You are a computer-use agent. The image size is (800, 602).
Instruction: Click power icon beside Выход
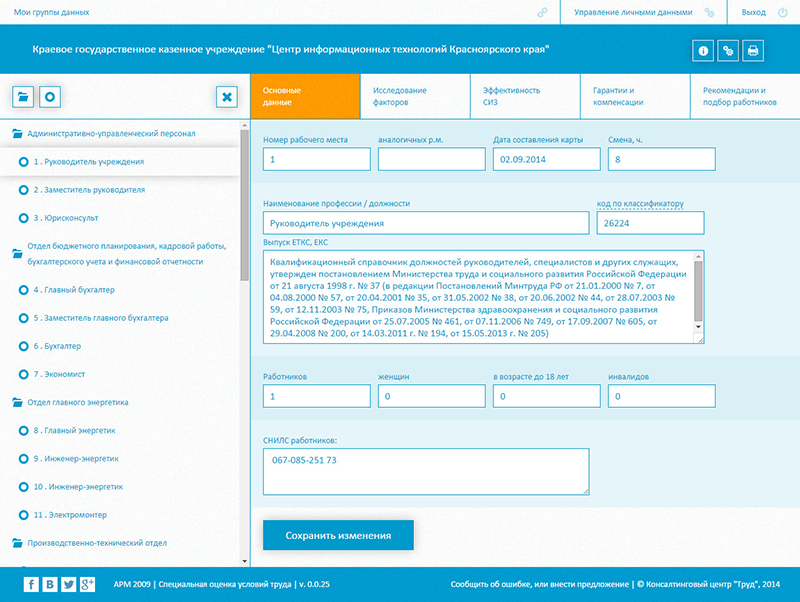tap(783, 12)
